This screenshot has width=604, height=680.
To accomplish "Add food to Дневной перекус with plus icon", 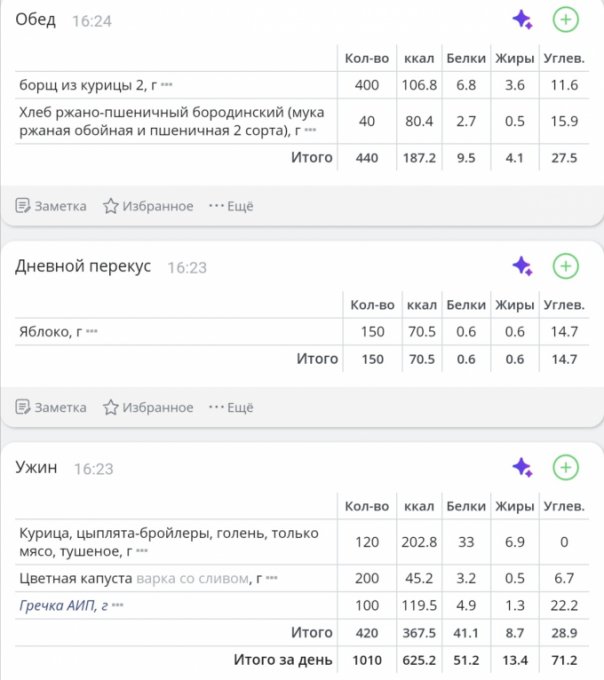I will coord(565,266).
